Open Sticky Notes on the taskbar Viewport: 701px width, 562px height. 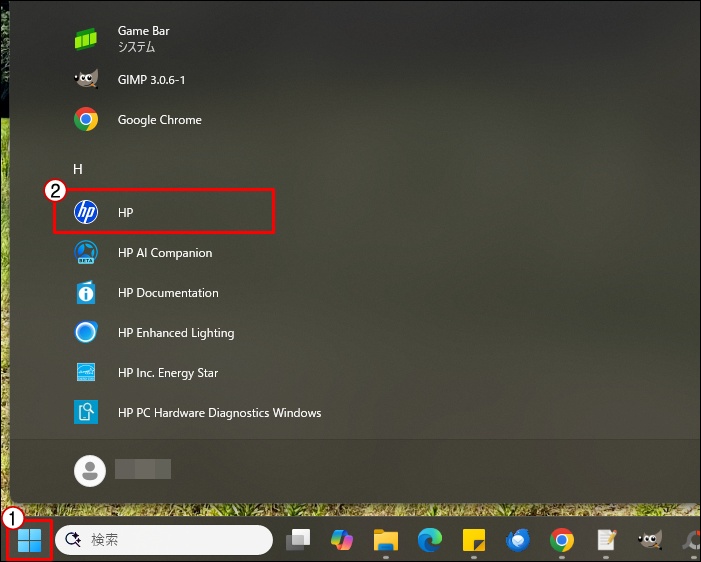pyautogui.click(x=474, y=541)
